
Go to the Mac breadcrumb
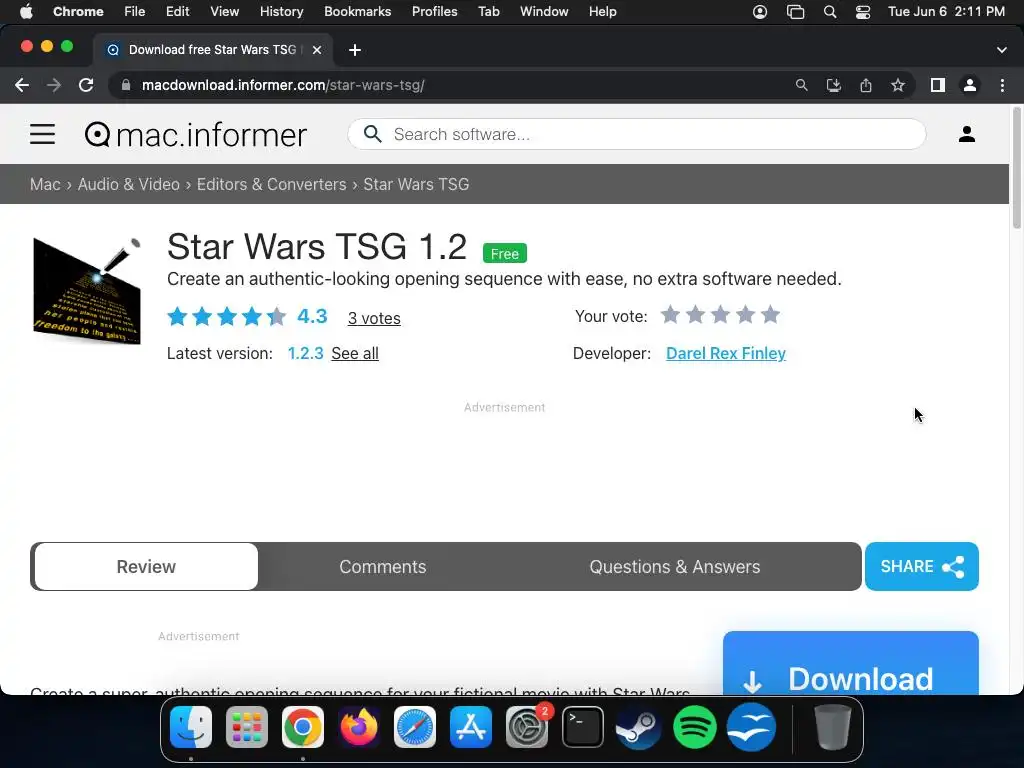click(45, 185)
